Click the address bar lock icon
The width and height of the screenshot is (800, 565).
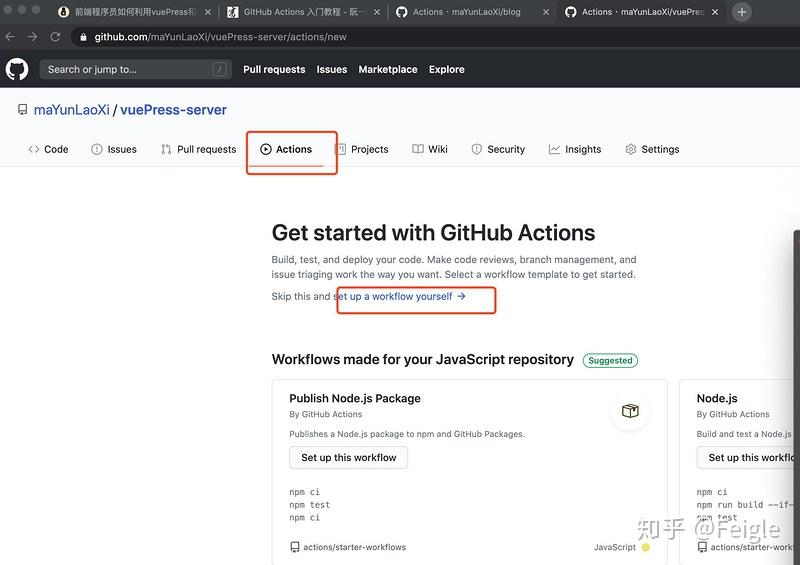[x=83, y=37]
